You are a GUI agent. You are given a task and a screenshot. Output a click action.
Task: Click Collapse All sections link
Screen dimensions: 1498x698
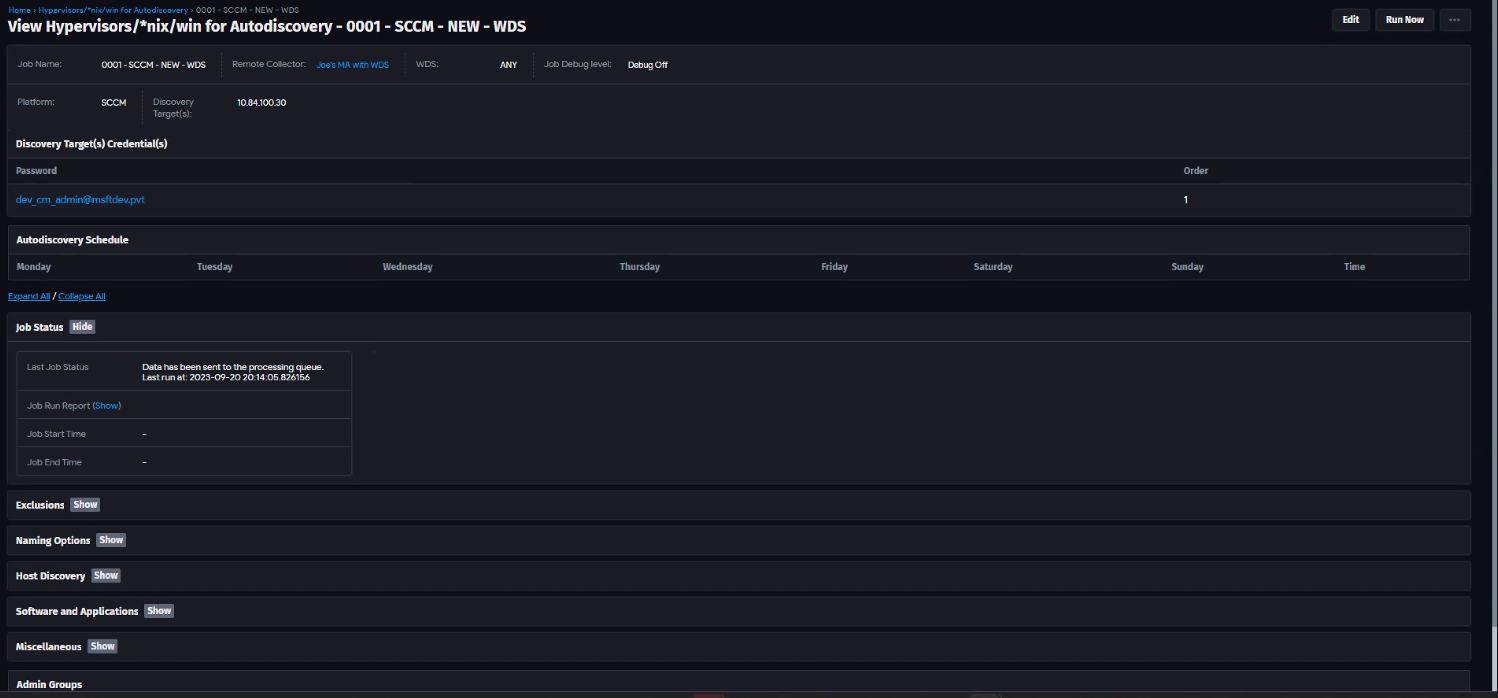[82, 296]
